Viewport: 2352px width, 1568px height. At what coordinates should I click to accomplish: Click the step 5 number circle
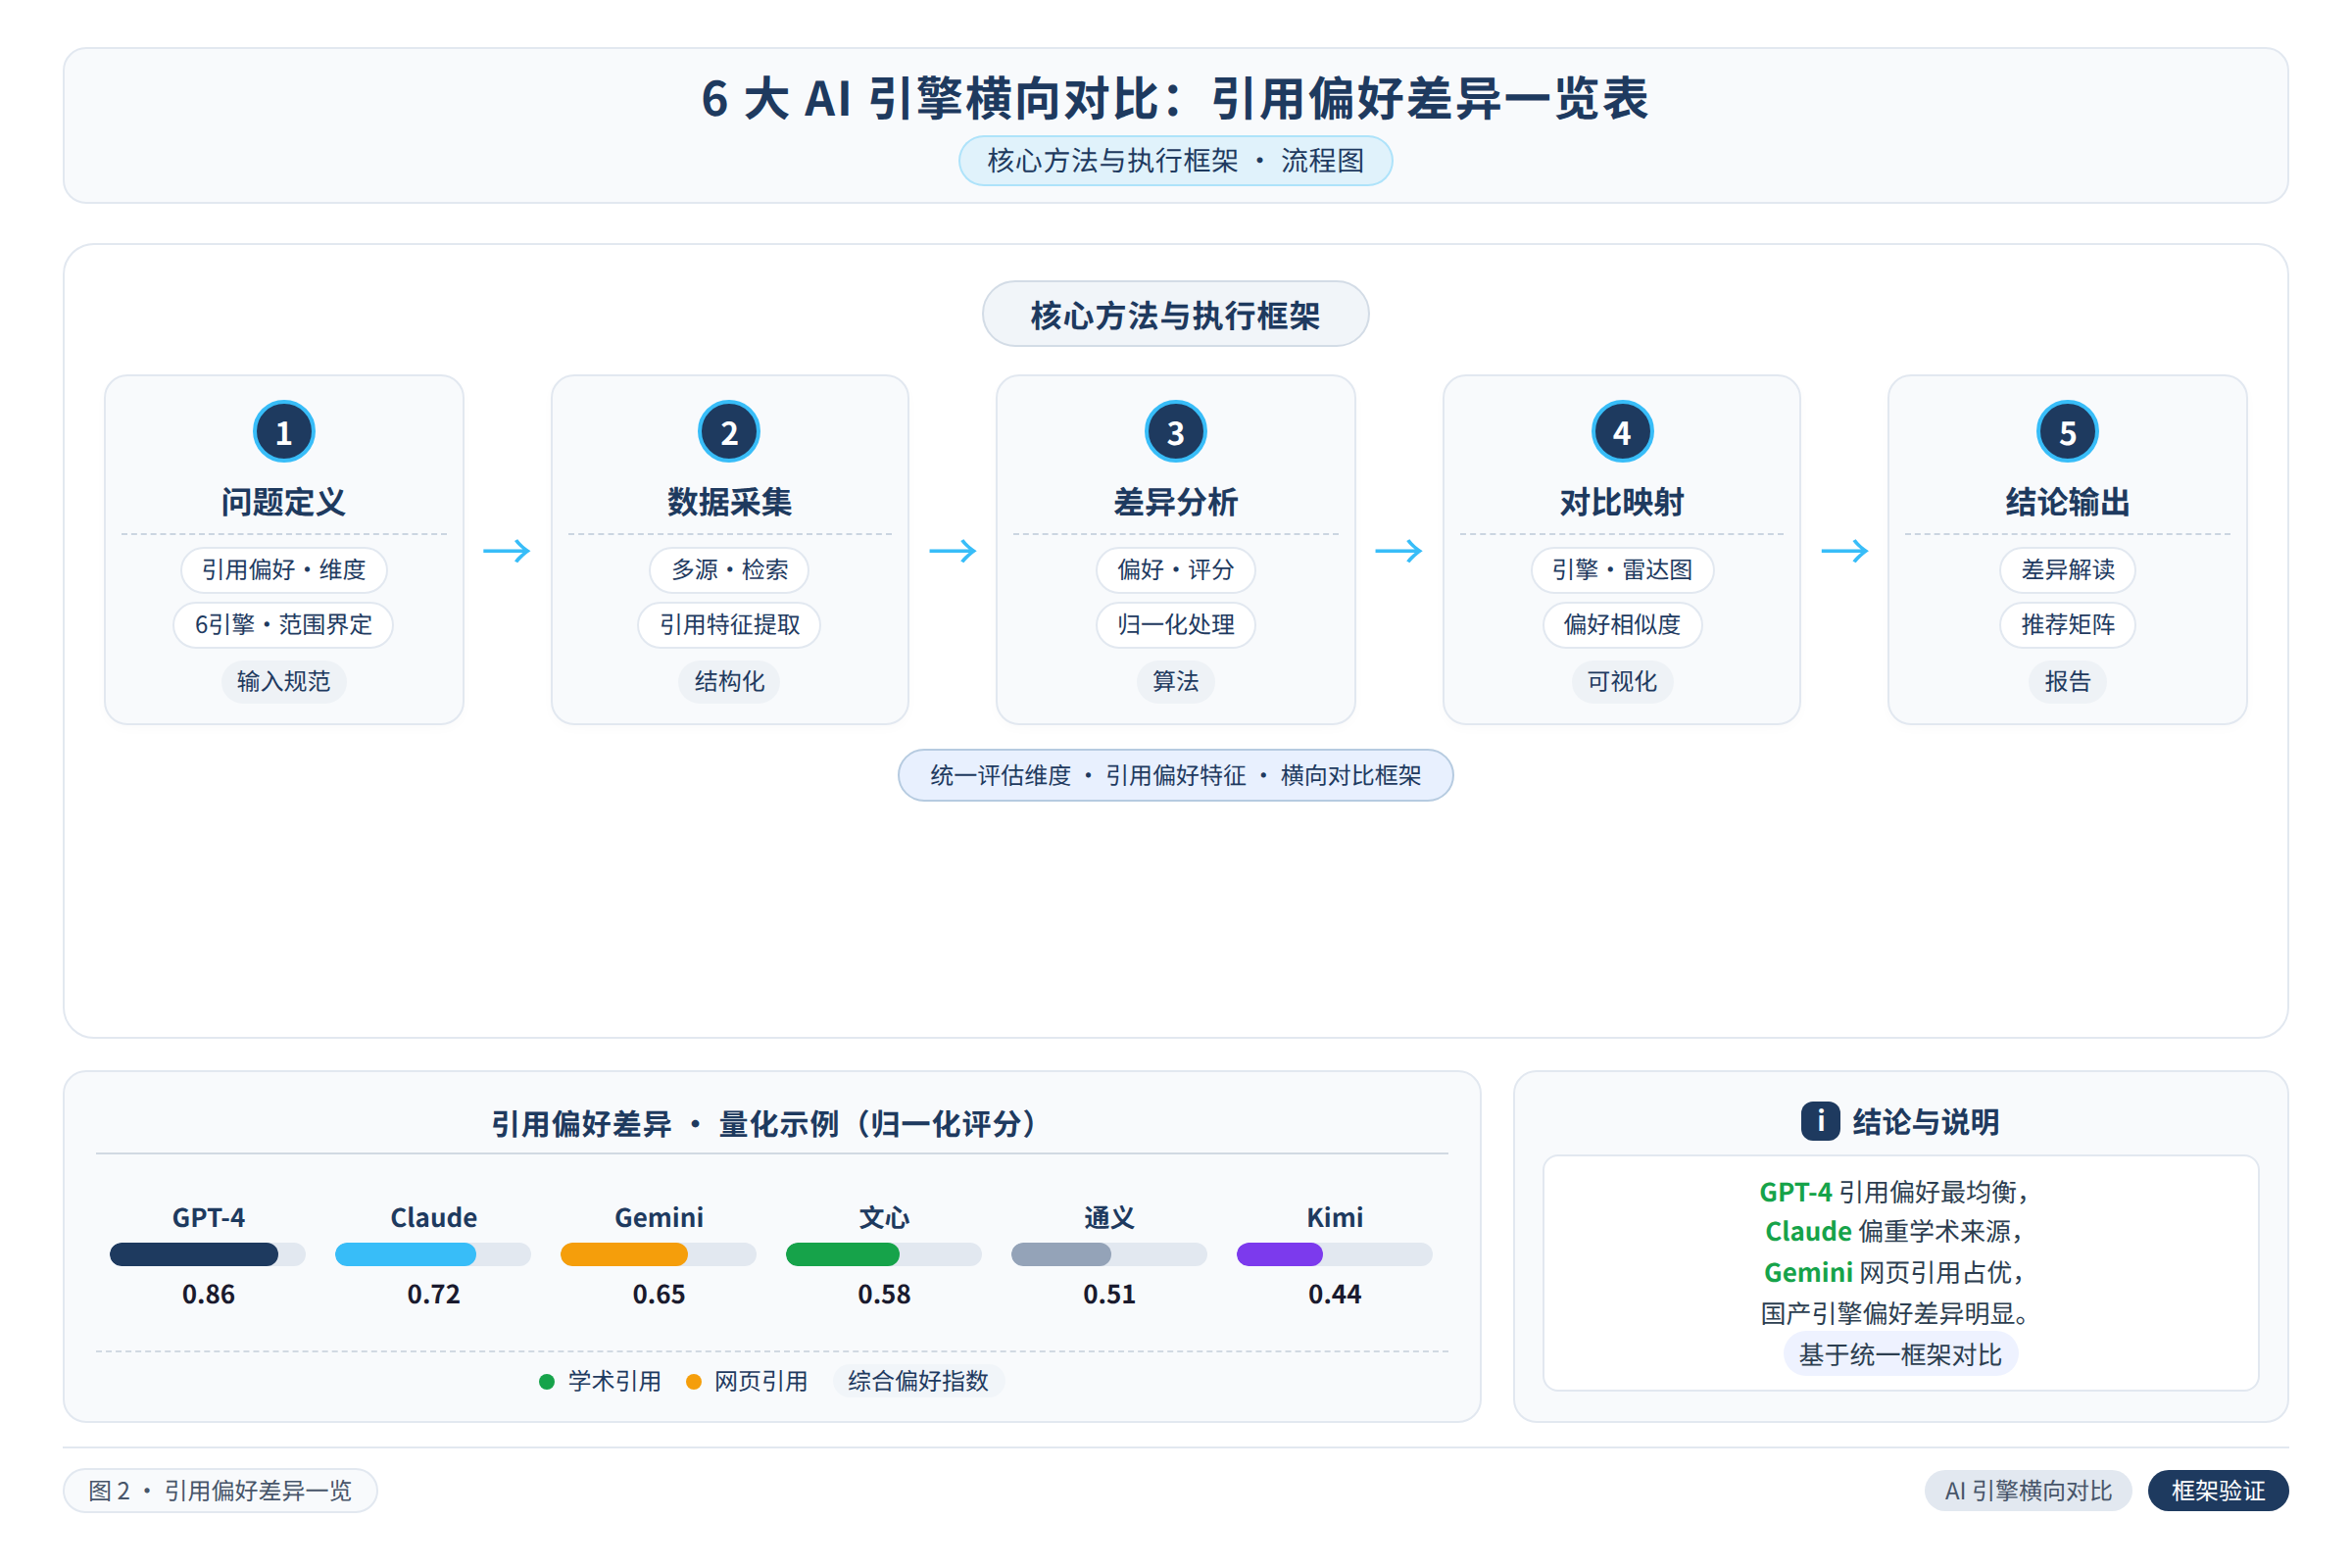pos(2067,432)
